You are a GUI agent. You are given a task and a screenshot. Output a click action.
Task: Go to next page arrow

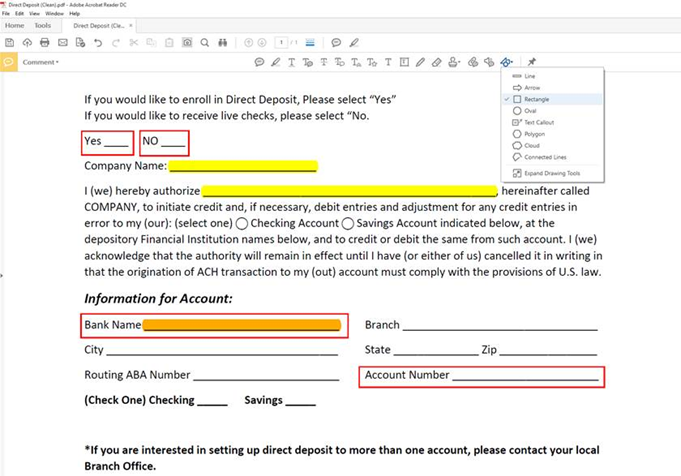coord(262,43)
